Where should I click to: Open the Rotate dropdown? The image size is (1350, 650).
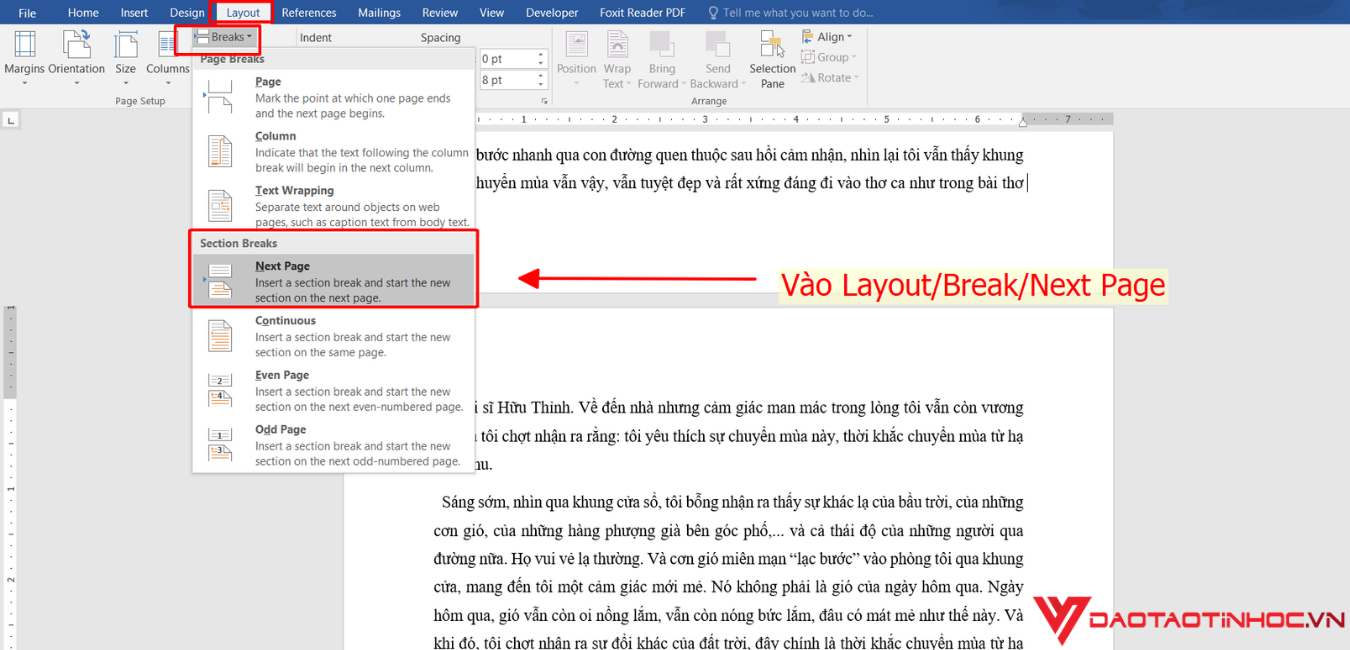coord(829,77)
